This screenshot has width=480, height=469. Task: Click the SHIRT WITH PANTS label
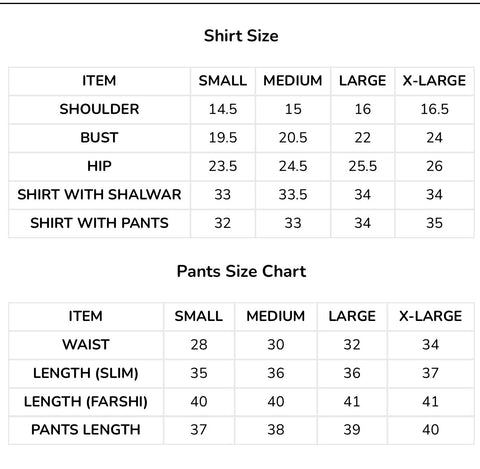pyautogui.click(x=99, y=223)
